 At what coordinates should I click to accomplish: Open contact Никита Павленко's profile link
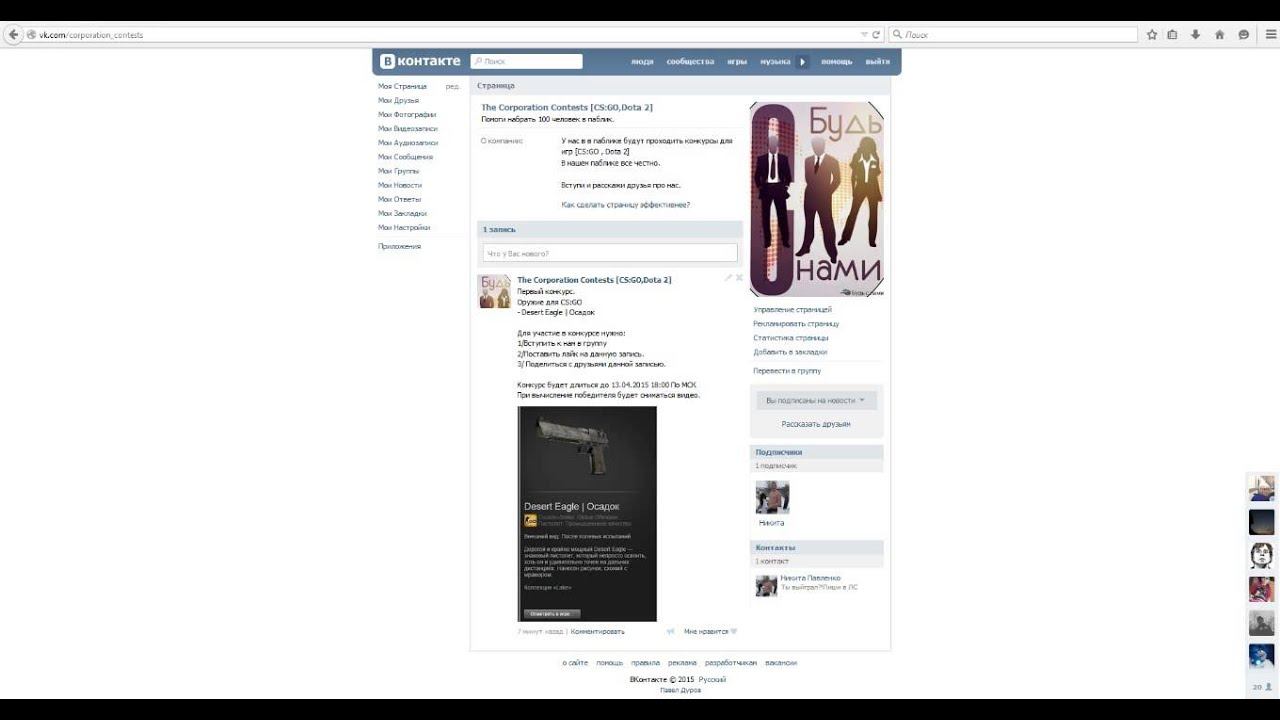point(811,578)
